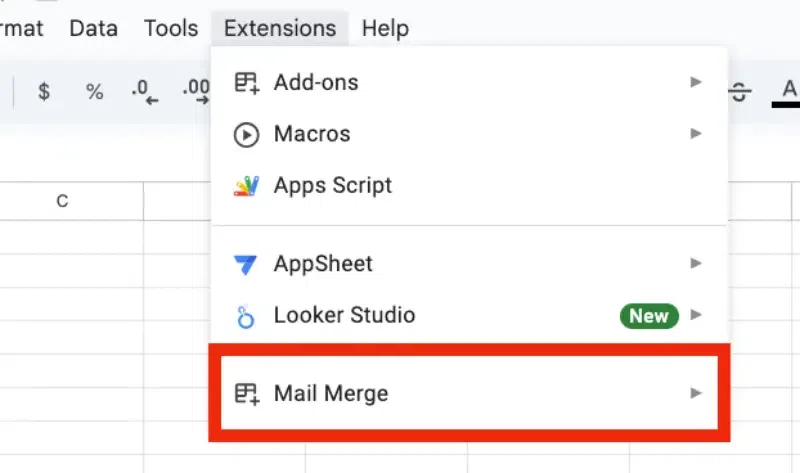Click the Add-ons icon in the Extensions menu
The height and width of the screenshot is (473, 800).
(246, 82)
